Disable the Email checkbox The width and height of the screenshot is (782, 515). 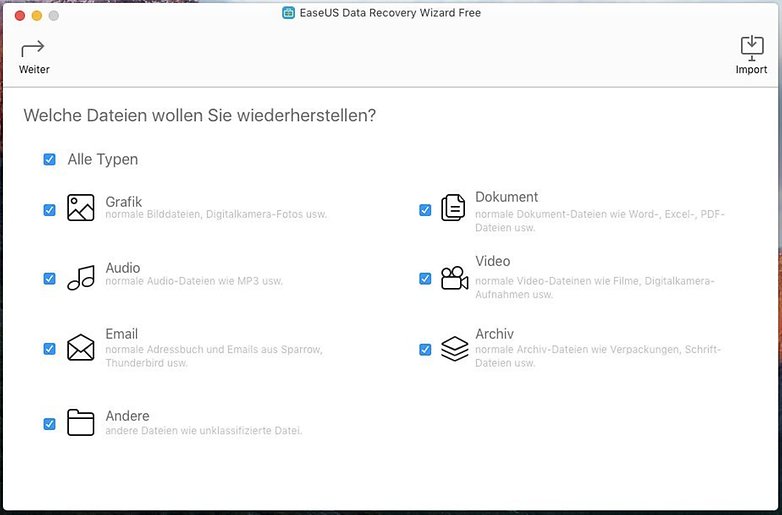[x=49, y=349]
